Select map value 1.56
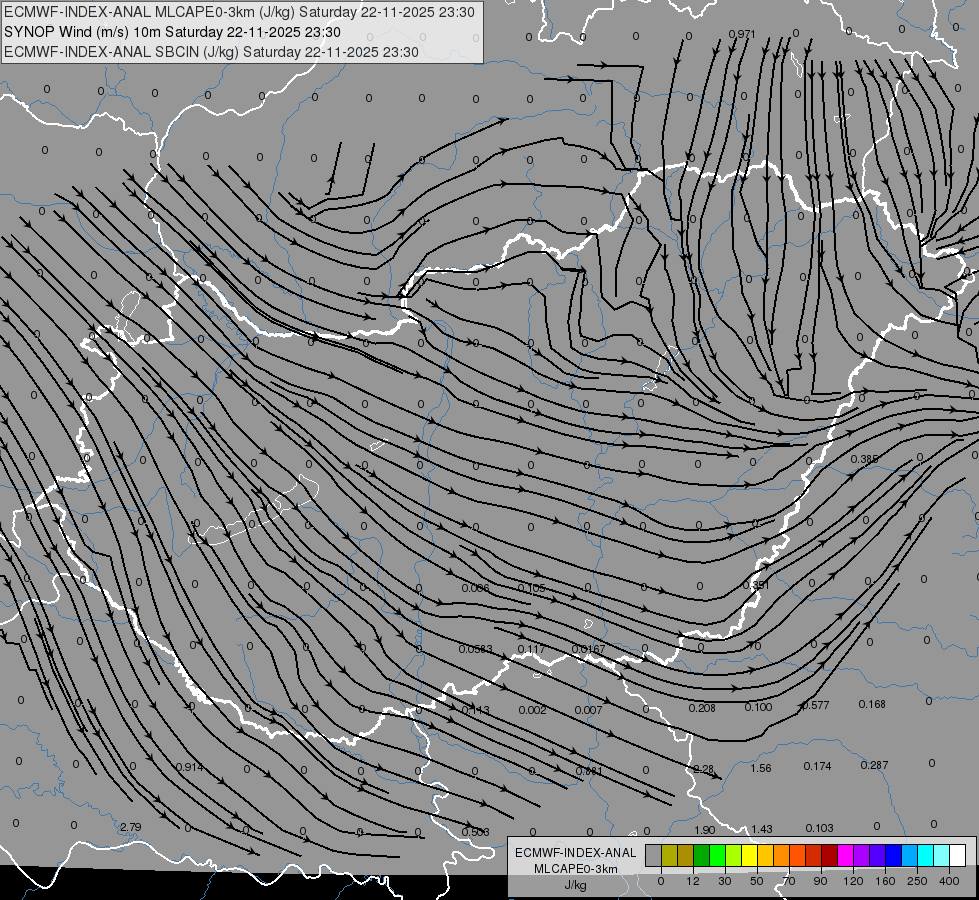 (760, 768)
